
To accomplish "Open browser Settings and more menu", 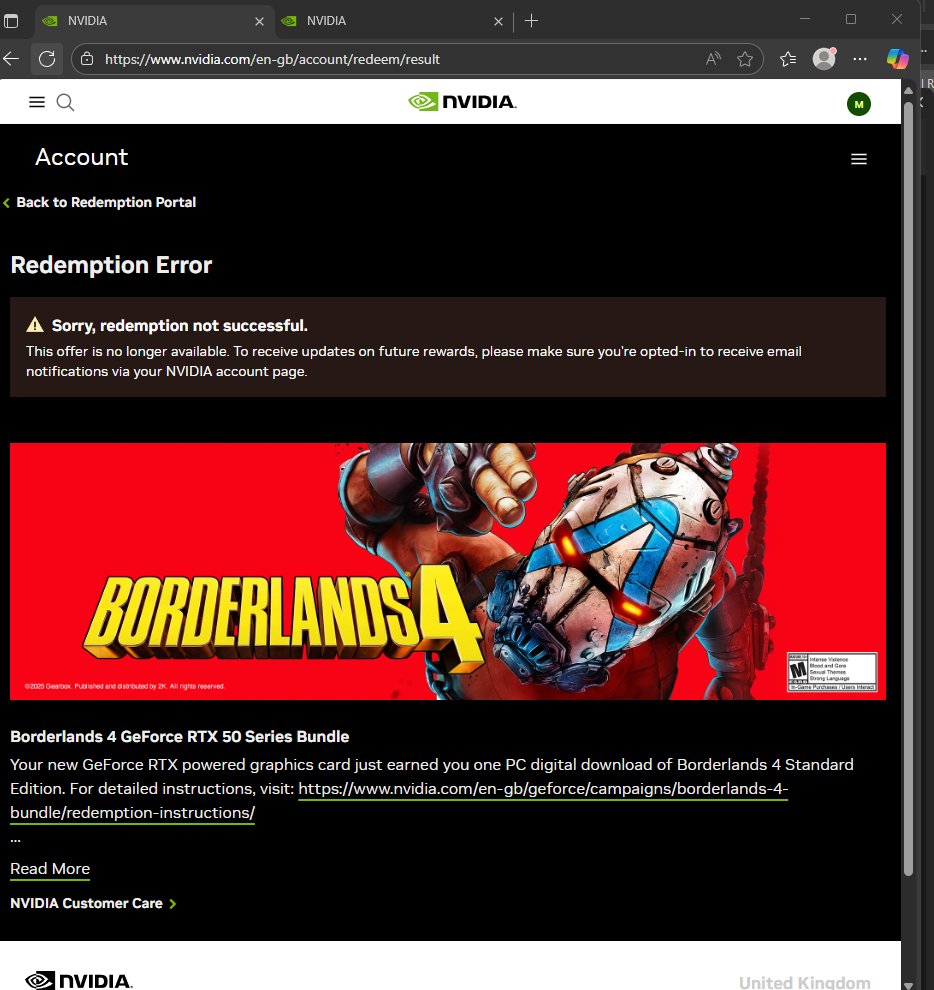I will (x=859, y=59).
